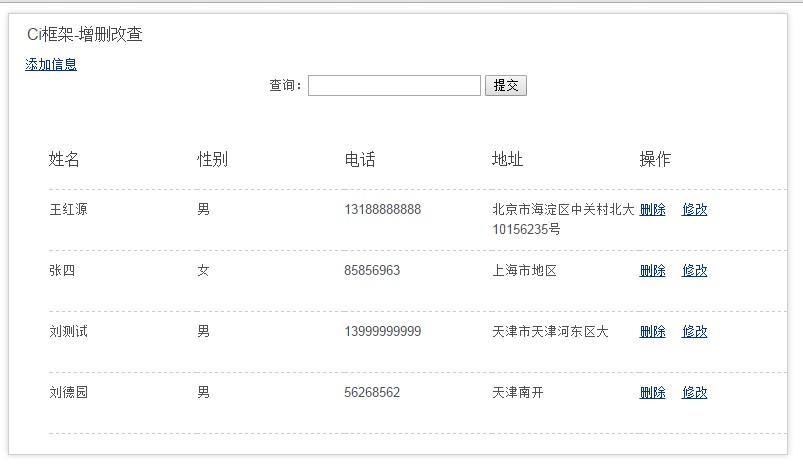Select the name cell 张四
This screenshot has width=803, height=472.
[x=62, y=270]
